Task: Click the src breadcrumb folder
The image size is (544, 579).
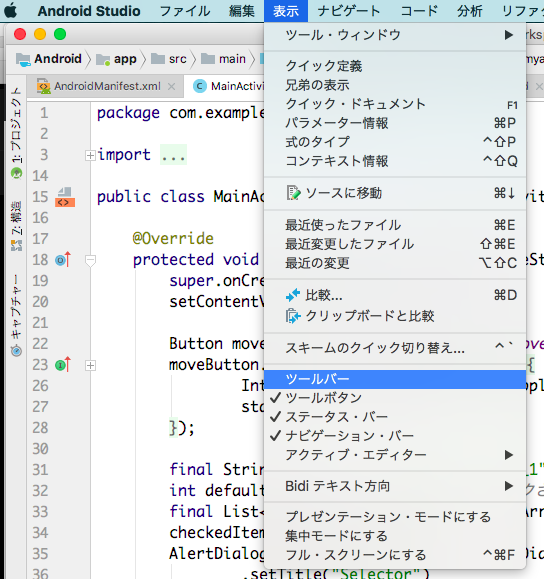Action: click(x=169, y=59)
